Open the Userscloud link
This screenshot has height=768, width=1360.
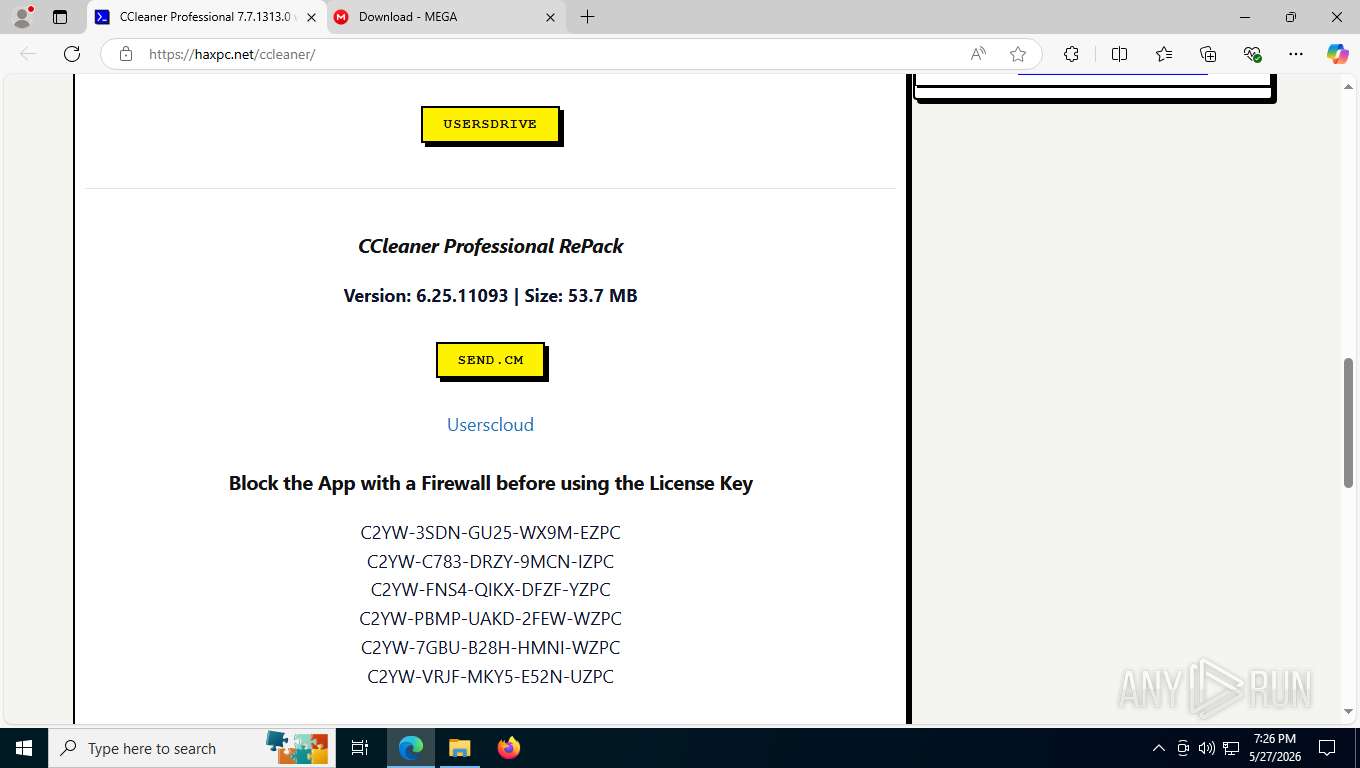click(x=490, y=425)
